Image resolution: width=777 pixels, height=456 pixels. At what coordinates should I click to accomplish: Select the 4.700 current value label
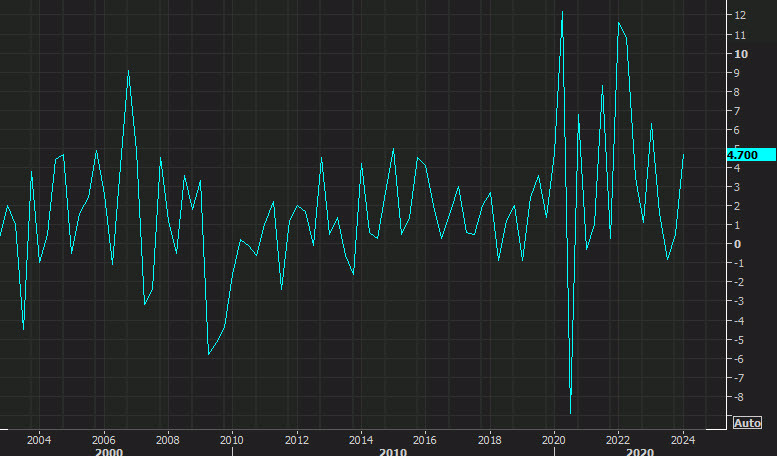751,155
